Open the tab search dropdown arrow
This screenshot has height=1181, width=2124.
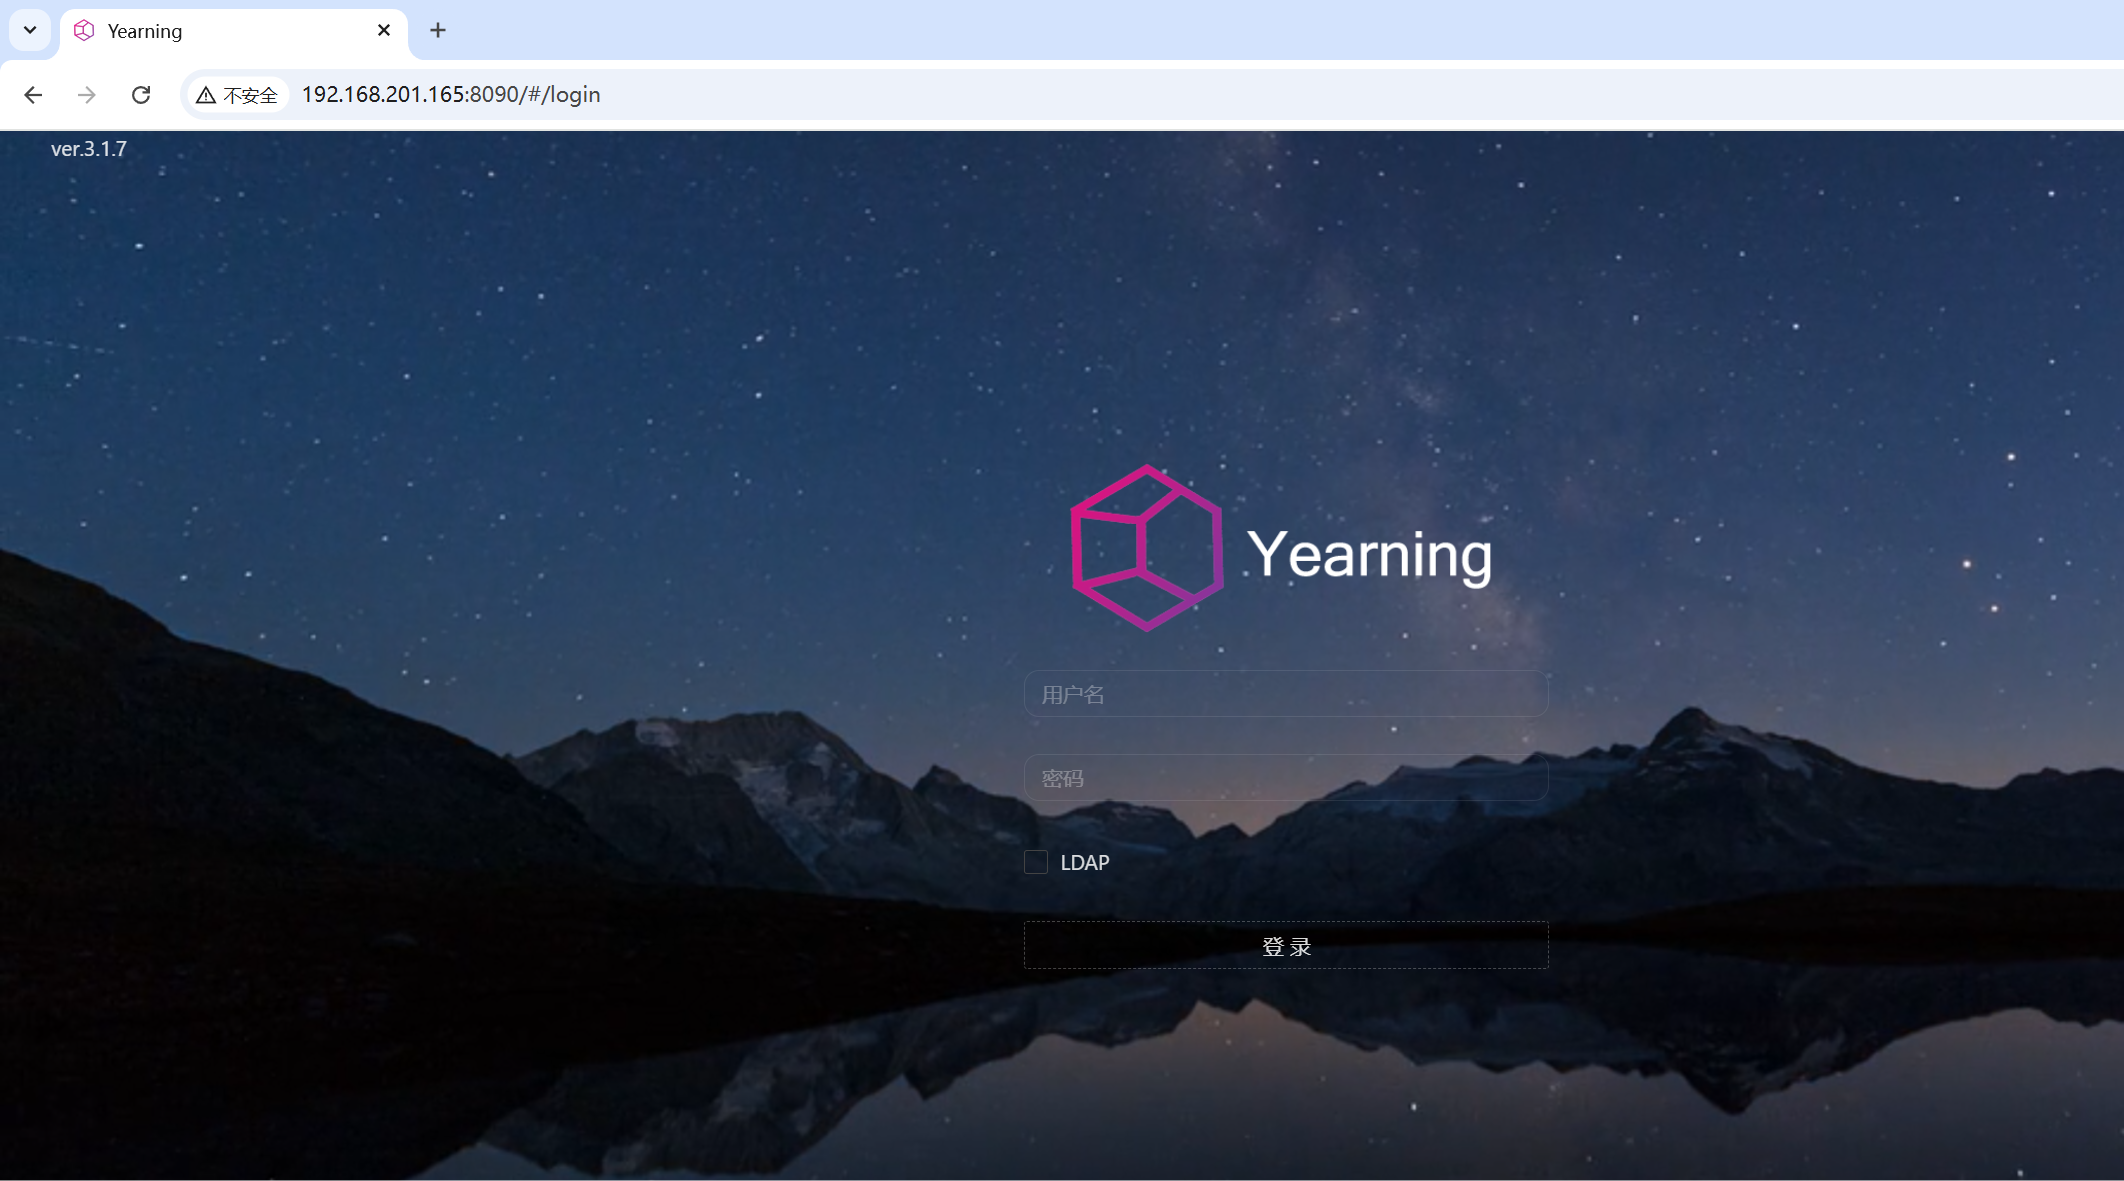click(x=30, y=30)
